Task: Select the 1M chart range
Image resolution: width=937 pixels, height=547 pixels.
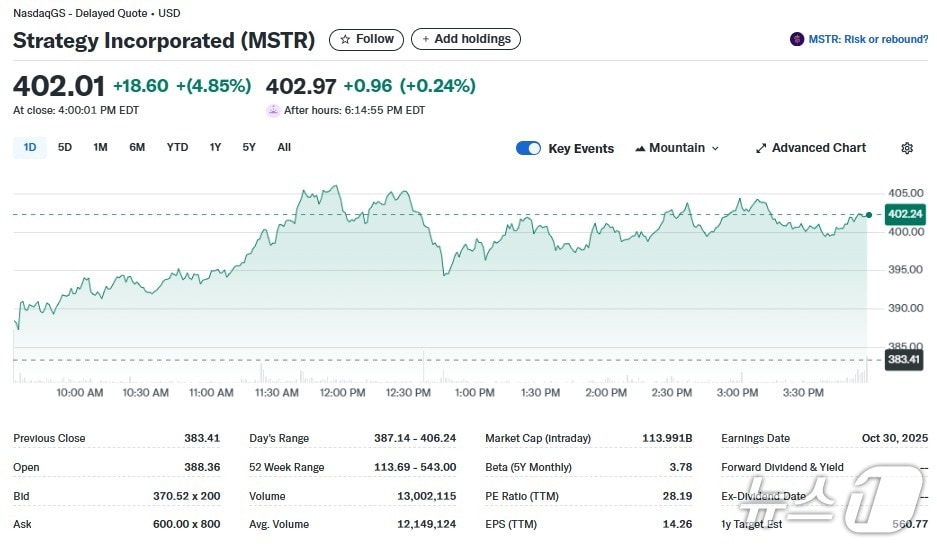Action: click(x=100, y=147)
